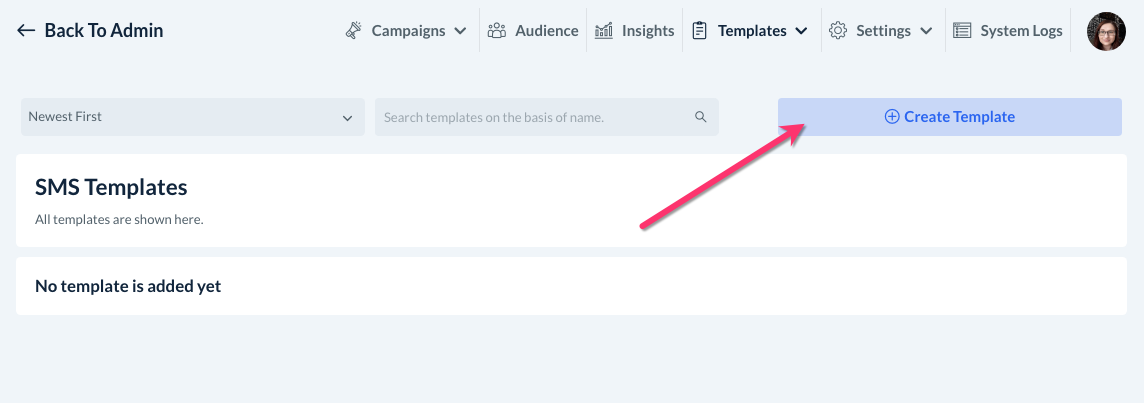Click the search magnifier icon

point(701,117)
